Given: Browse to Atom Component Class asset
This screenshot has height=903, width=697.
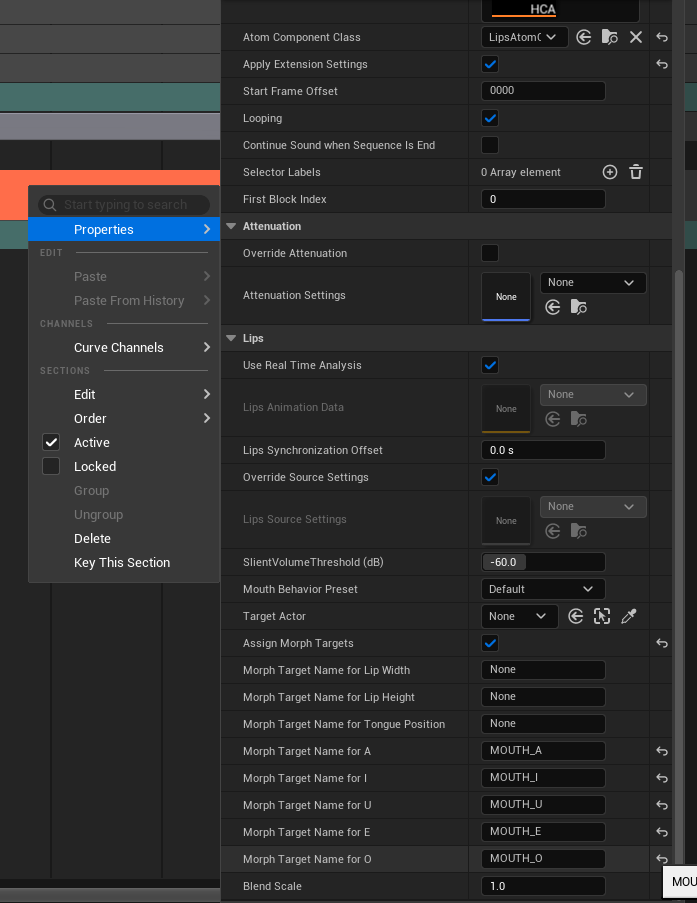Looking at the screenshot, I should click(x=610, y=37).
